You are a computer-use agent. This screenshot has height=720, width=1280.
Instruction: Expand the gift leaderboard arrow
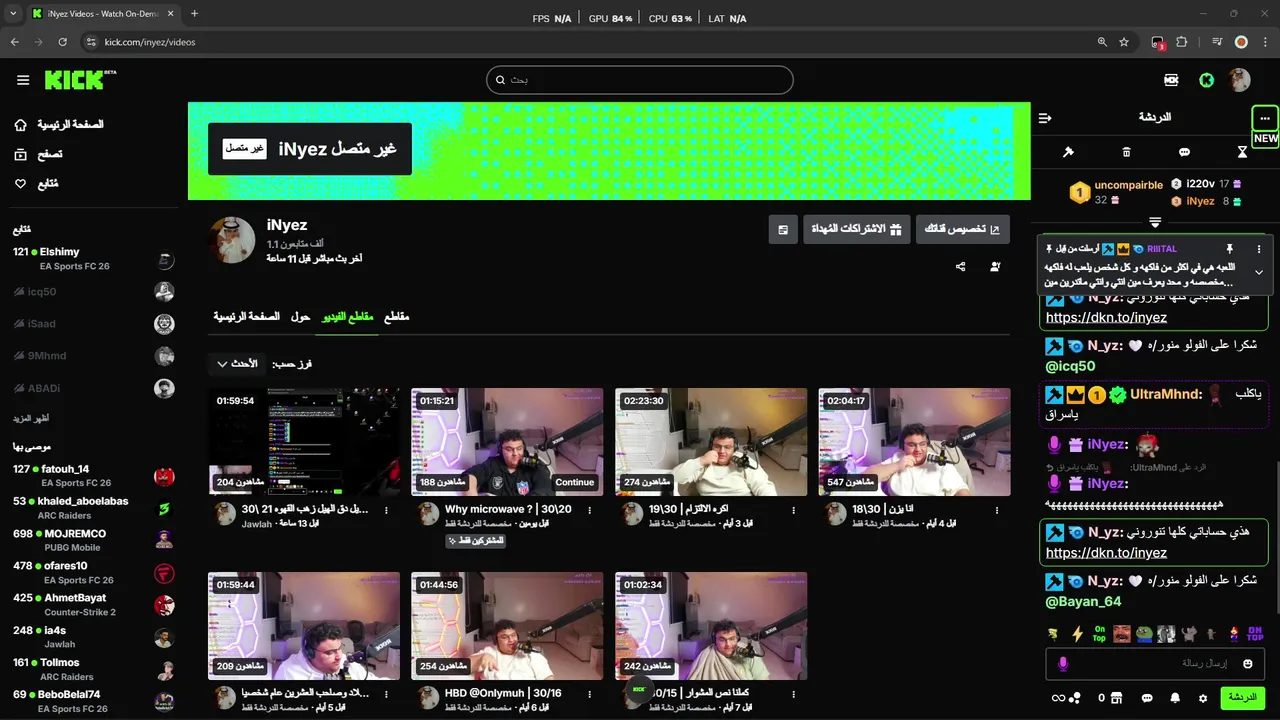[1155, 222]
